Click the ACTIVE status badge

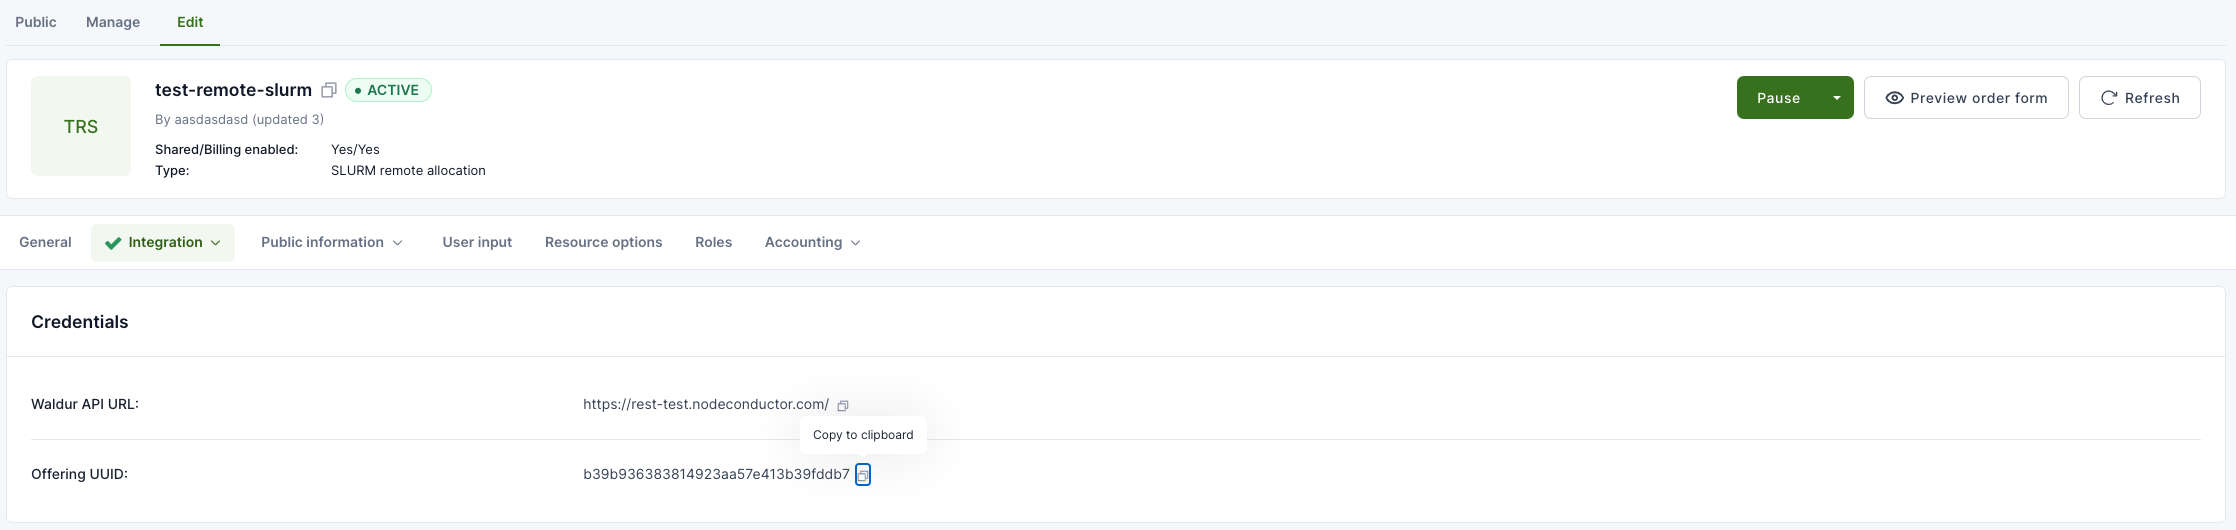click(x=388, y=90)
